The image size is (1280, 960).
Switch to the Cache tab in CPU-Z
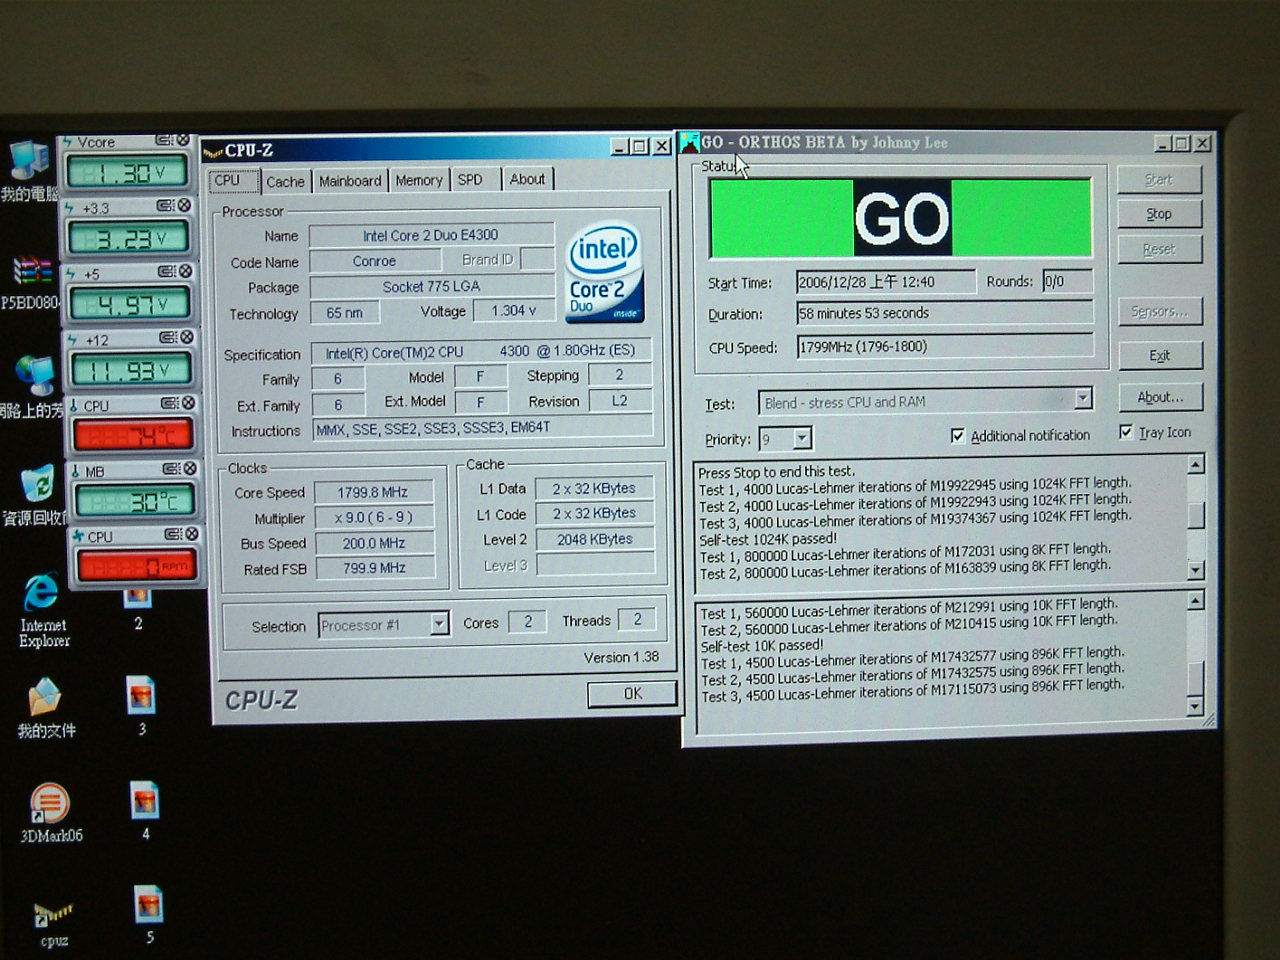(285, 182)
